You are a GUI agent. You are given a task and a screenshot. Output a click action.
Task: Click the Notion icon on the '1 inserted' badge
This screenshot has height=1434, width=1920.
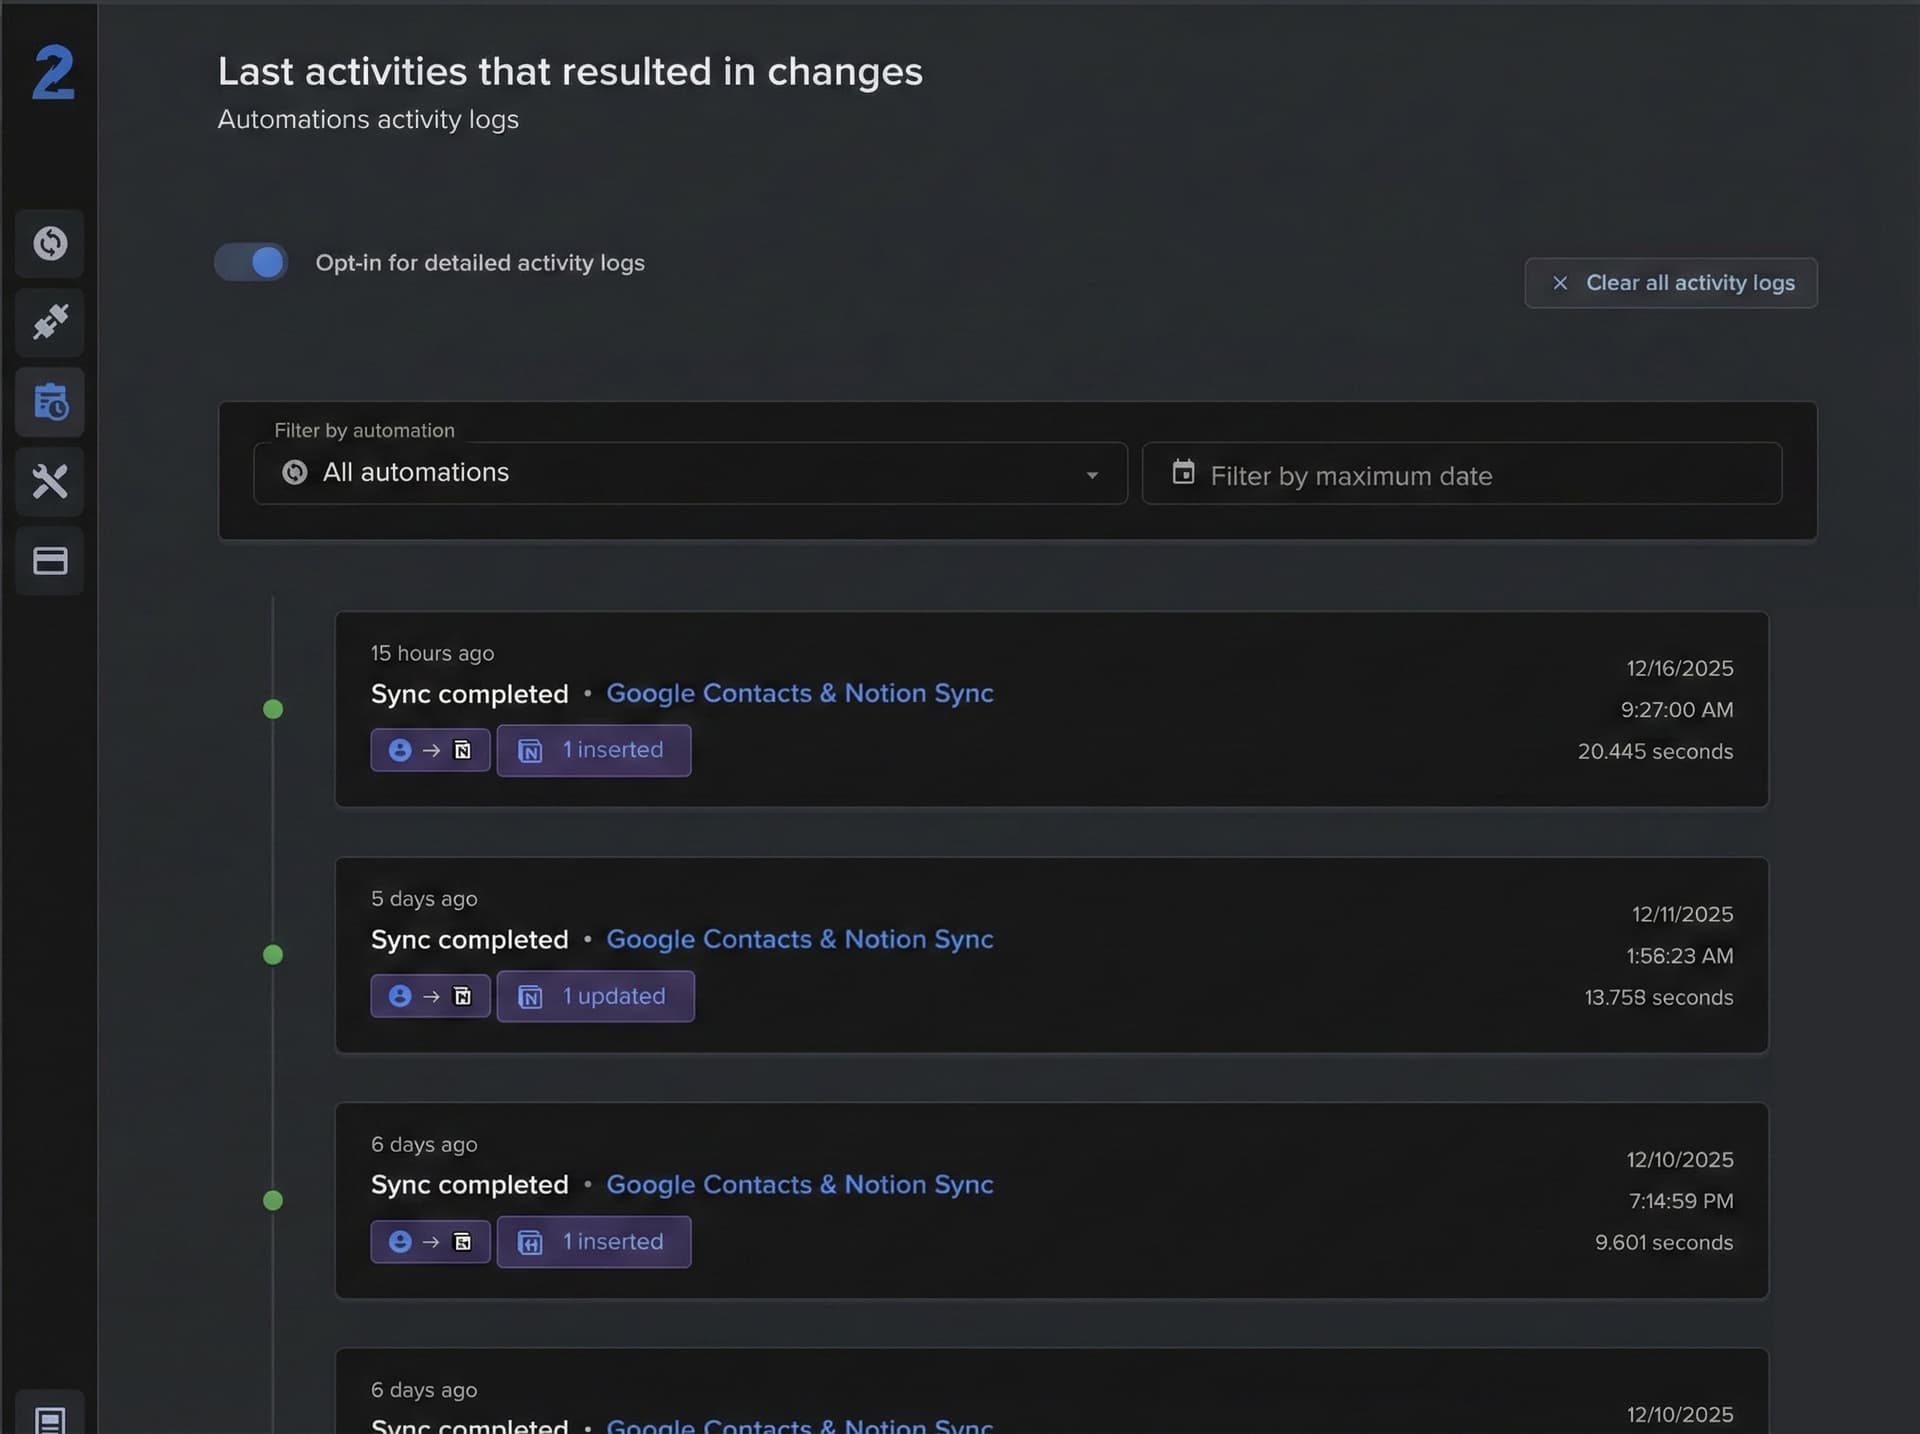pos(531,750)
